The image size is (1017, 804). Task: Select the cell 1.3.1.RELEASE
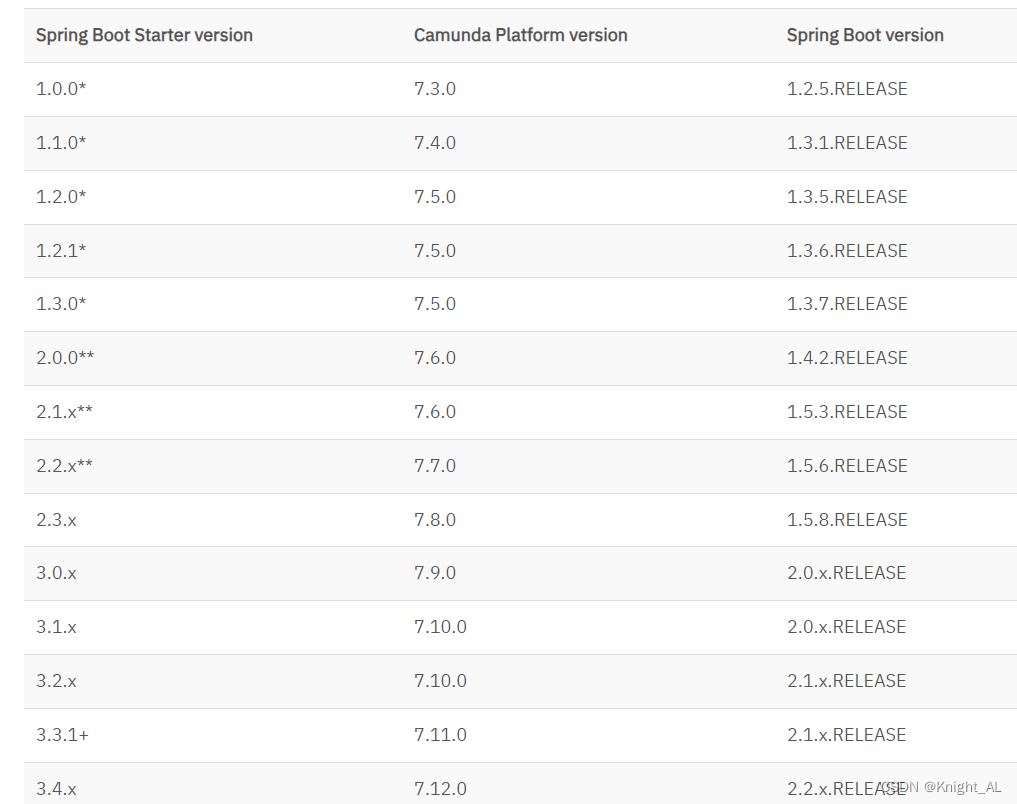coord(846,143)
